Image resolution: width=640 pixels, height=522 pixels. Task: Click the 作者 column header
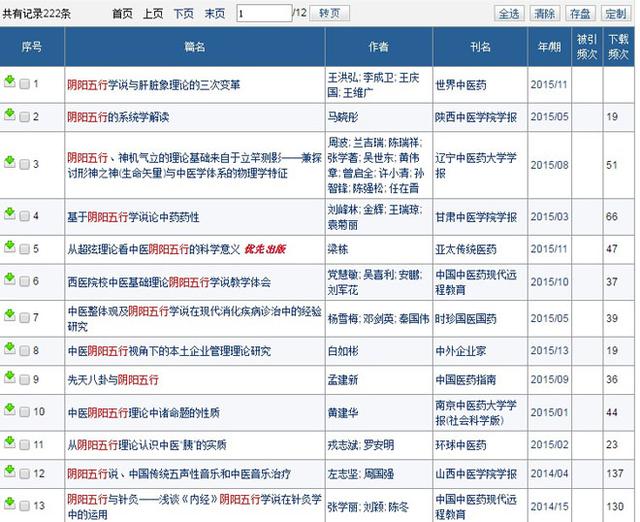tap(379, 47)
